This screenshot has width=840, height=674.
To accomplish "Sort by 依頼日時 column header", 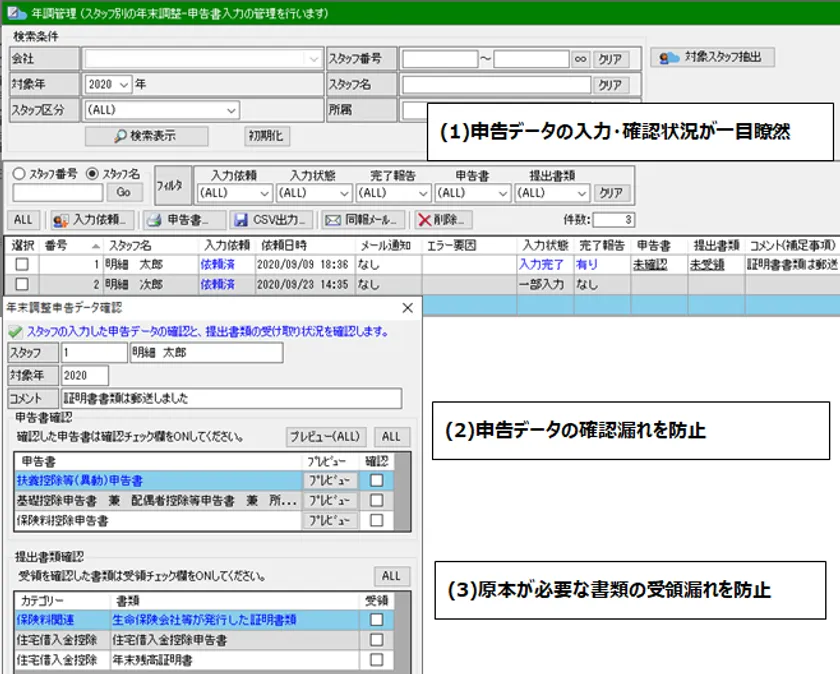I will coord(284,245).
